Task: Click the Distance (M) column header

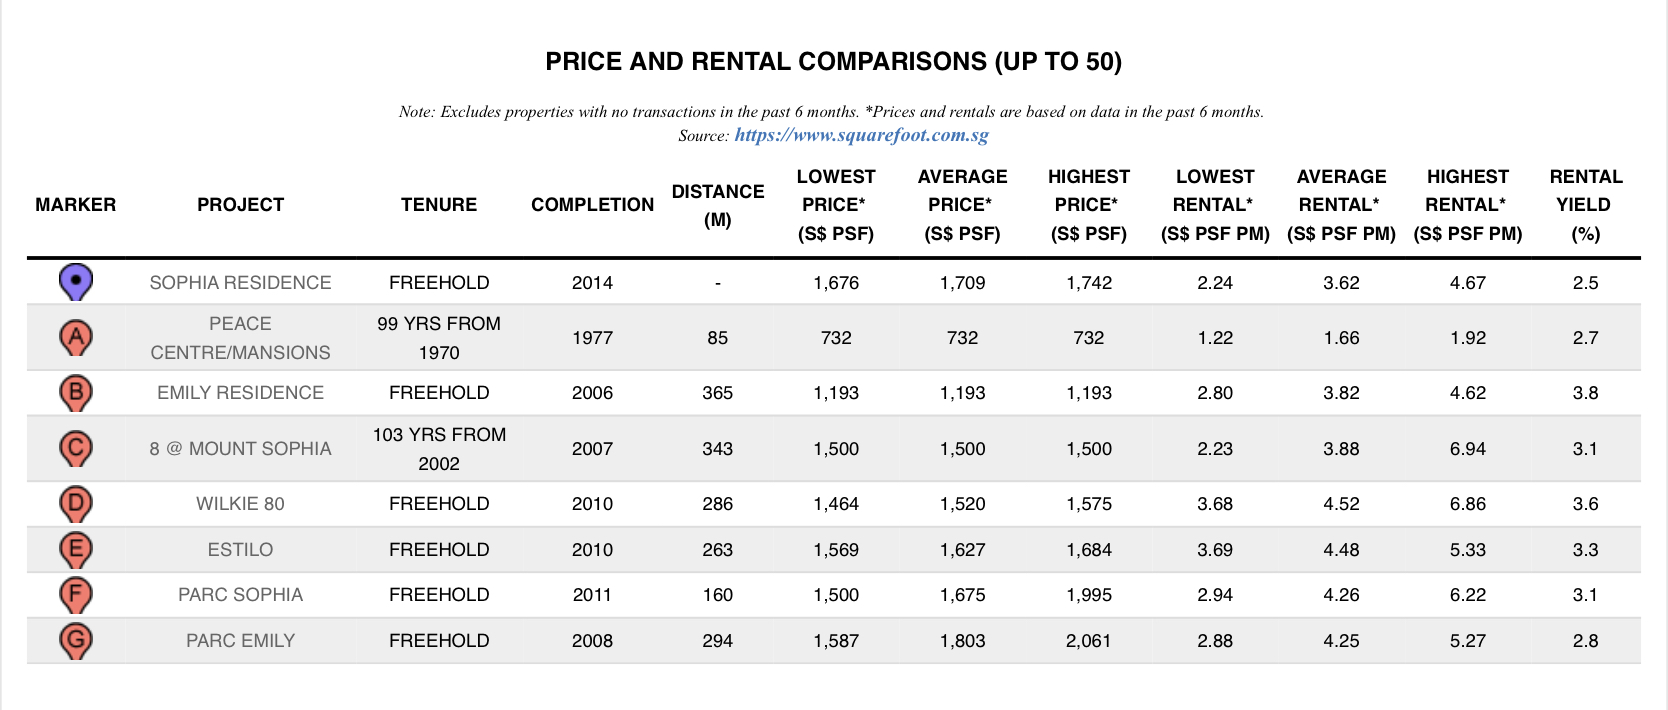Action: tap(718, 205)
